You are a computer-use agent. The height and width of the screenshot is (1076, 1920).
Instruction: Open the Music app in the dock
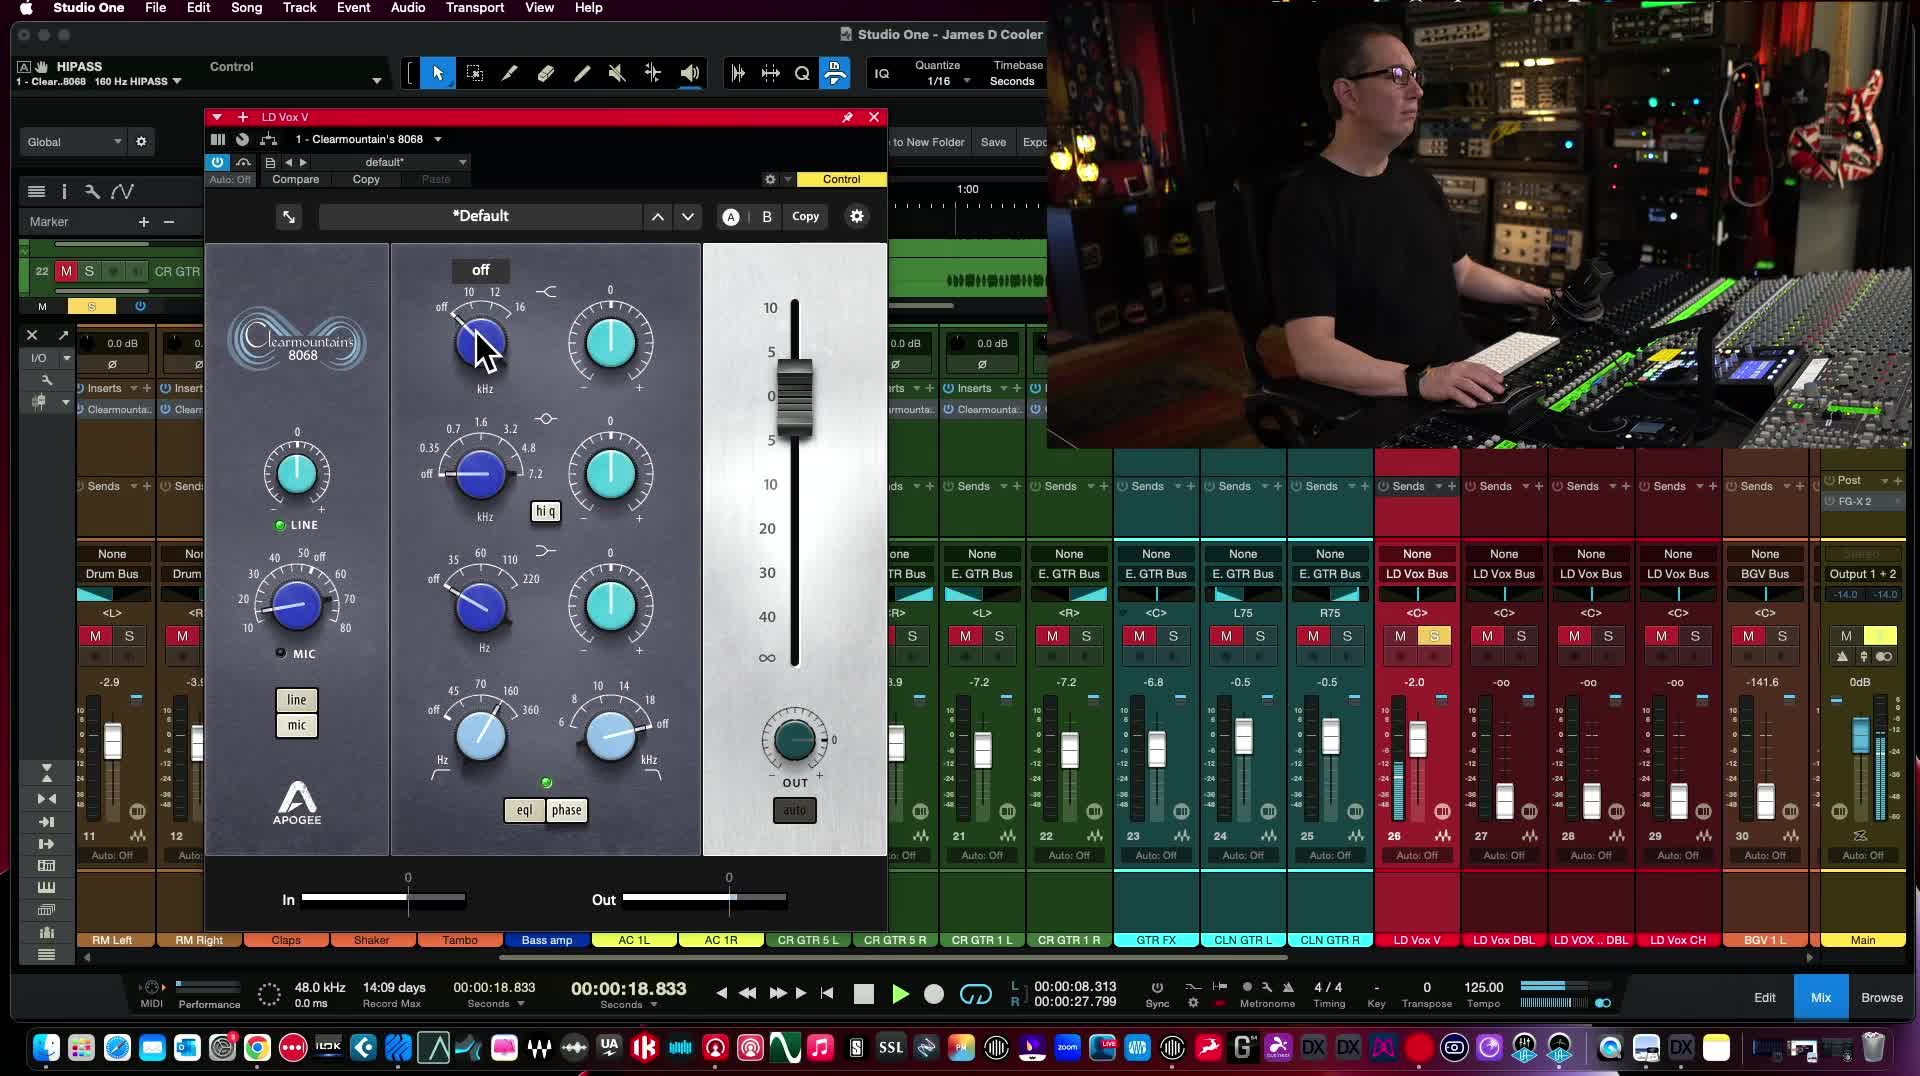click(820, 1047)
